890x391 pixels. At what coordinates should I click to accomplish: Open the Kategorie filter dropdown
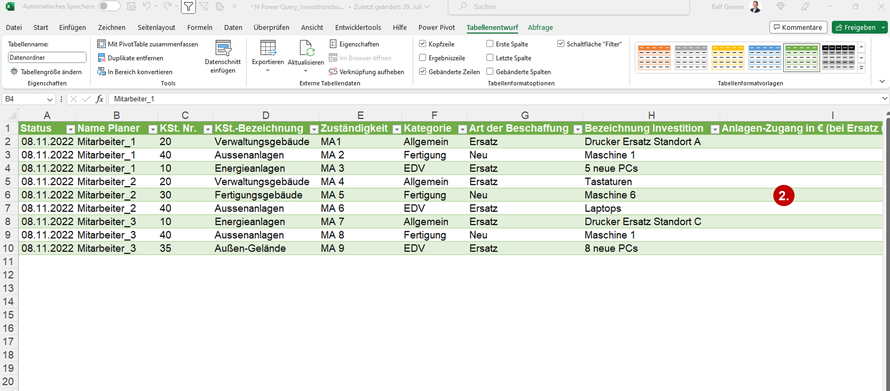(463, 129)
